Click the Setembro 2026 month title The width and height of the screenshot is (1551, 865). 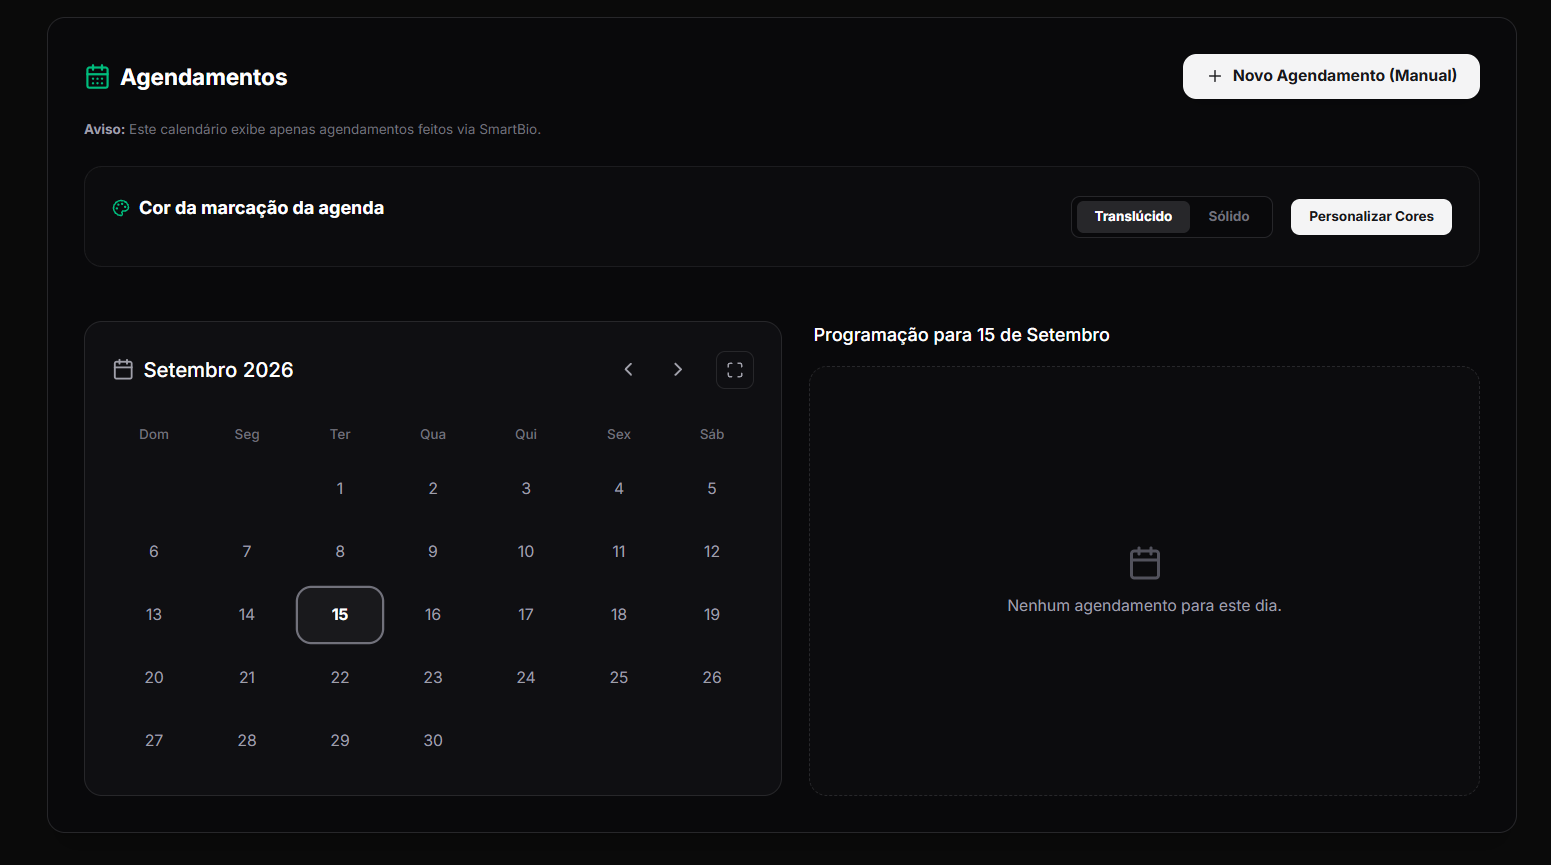click(x=218, y=370)
